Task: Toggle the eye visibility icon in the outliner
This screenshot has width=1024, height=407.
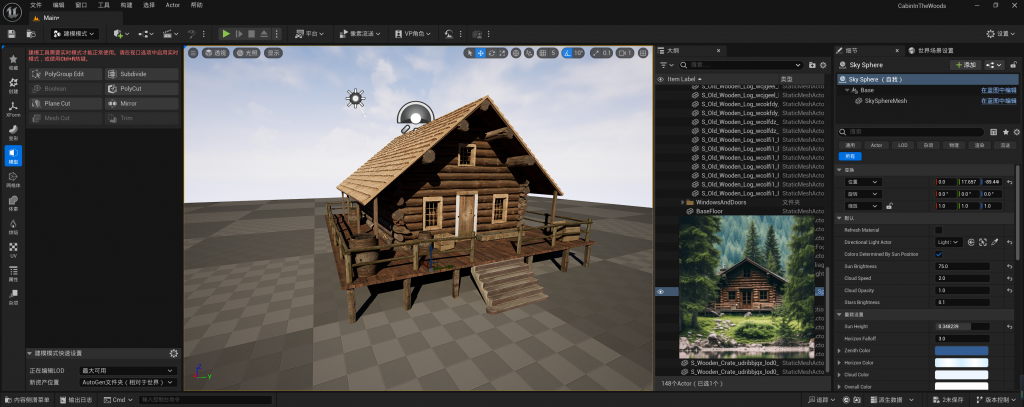Action: 660,292
